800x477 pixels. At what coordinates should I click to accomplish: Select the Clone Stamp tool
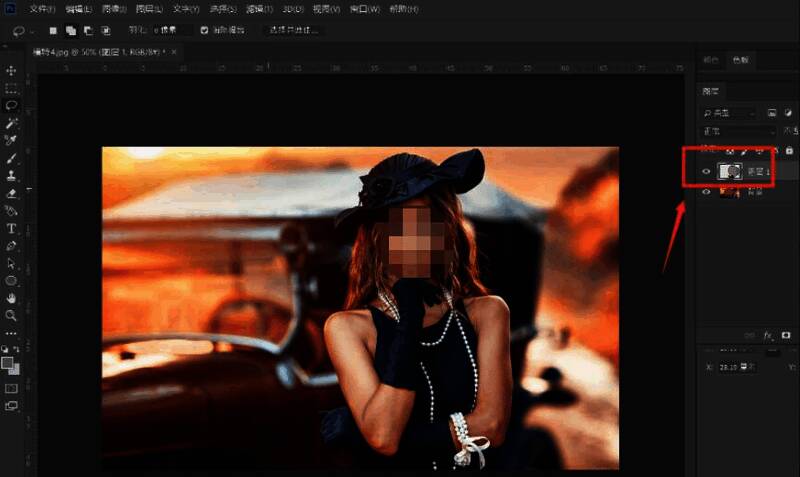tap(11, 175)
